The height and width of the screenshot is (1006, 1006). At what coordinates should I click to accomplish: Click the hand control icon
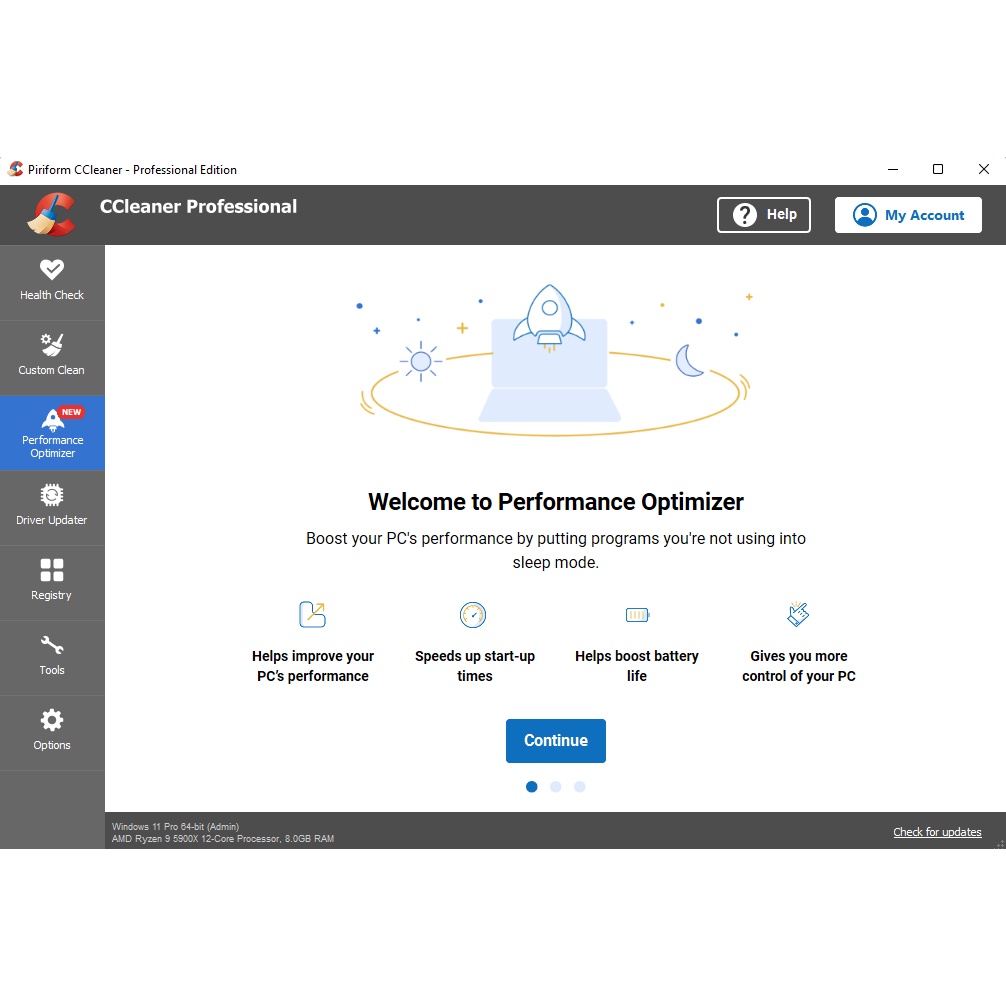pyautogui.click(x=798, y=614)
